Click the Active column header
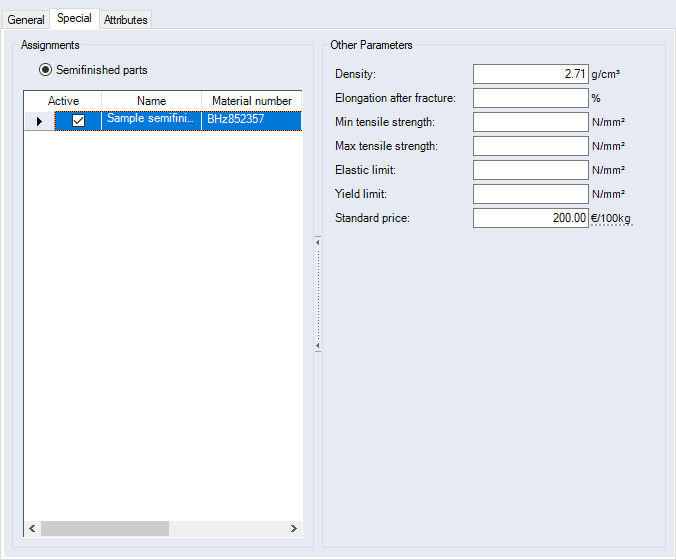 click(x=63, y=101)
